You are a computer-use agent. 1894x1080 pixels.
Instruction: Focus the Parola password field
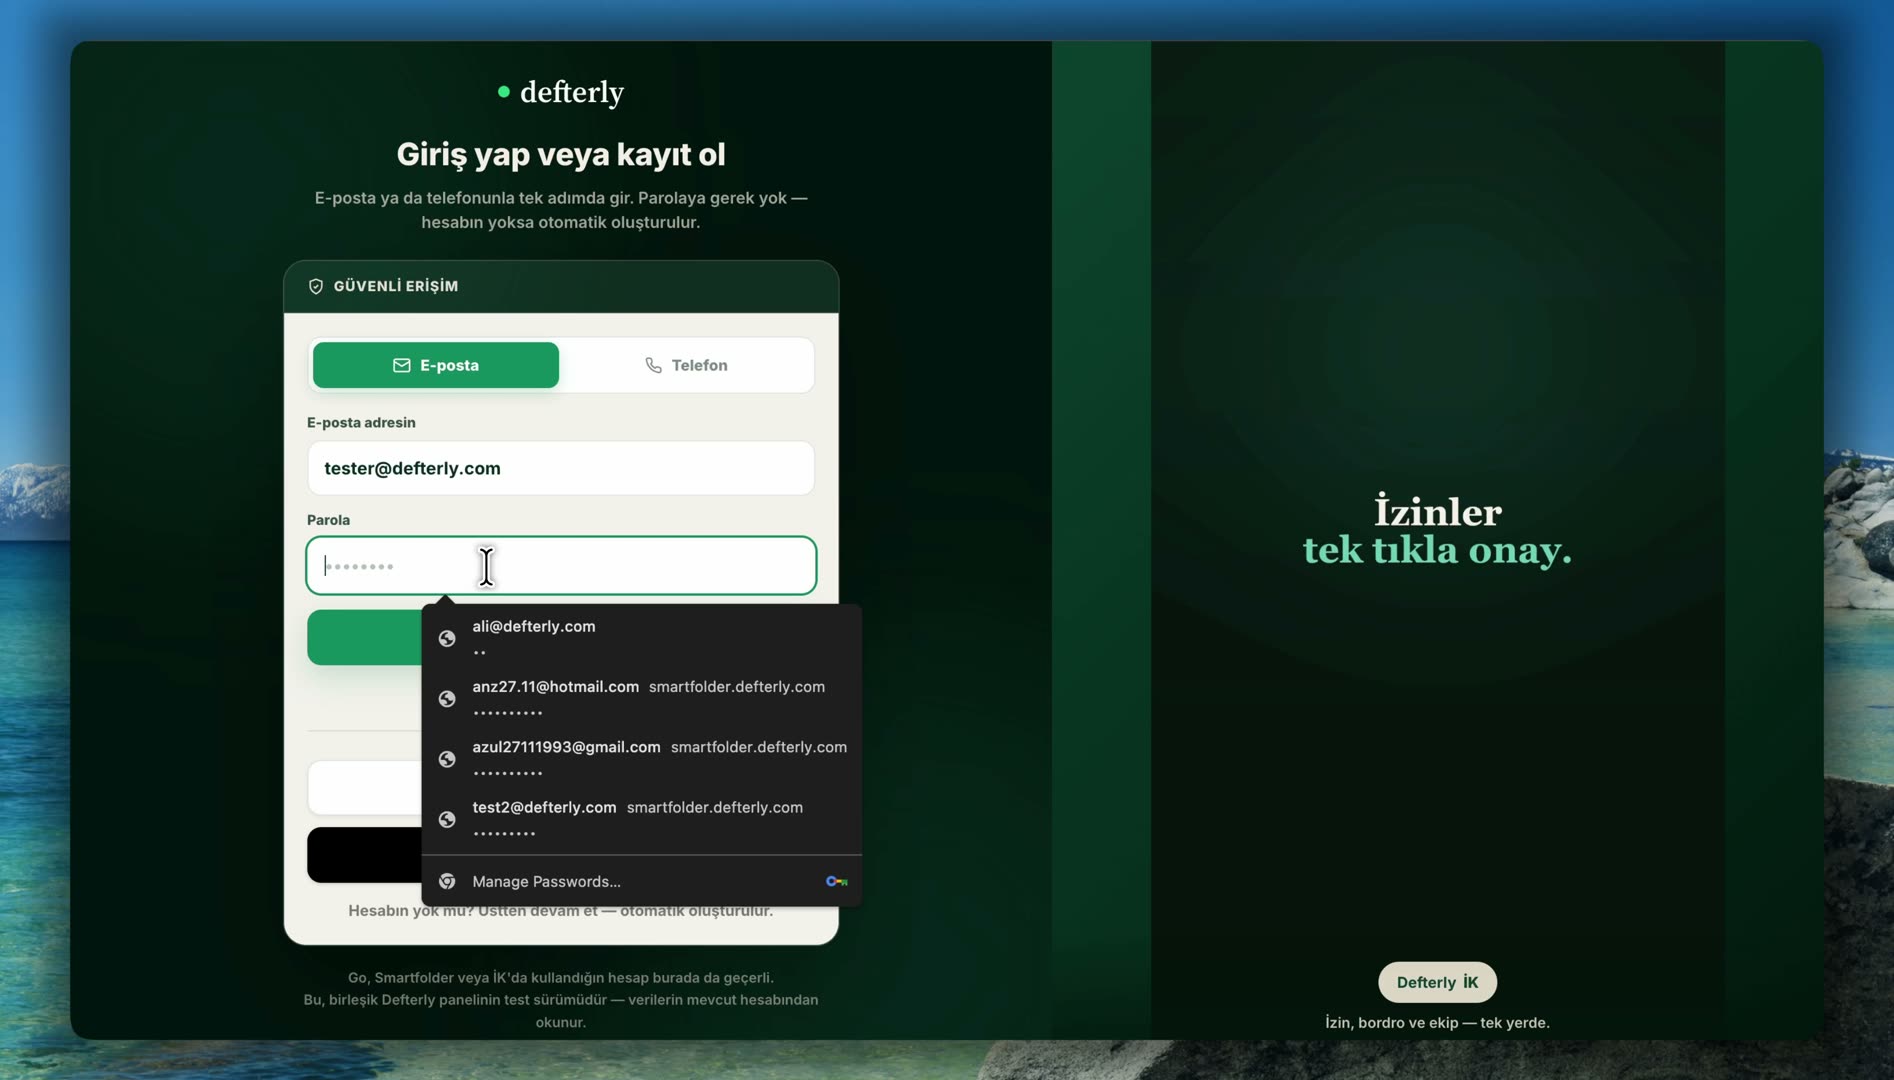(x=561, y=566)
